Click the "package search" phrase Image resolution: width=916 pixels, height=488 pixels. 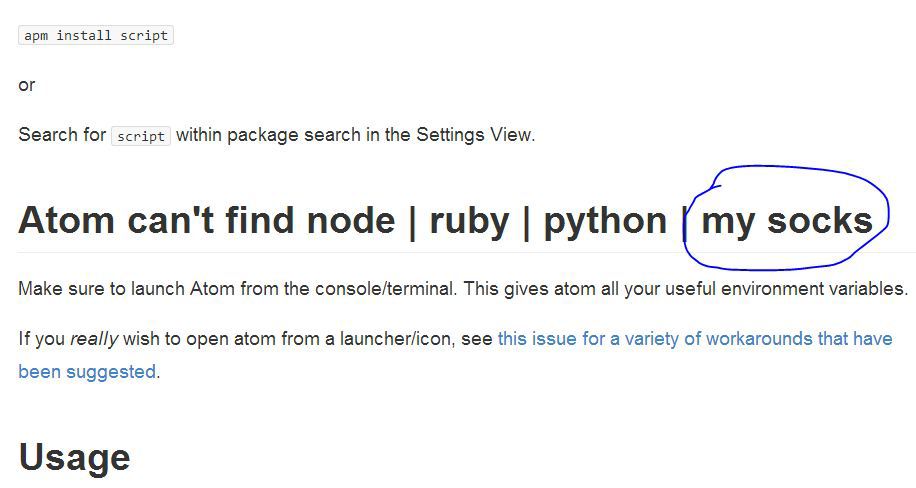tap(288, 135)
